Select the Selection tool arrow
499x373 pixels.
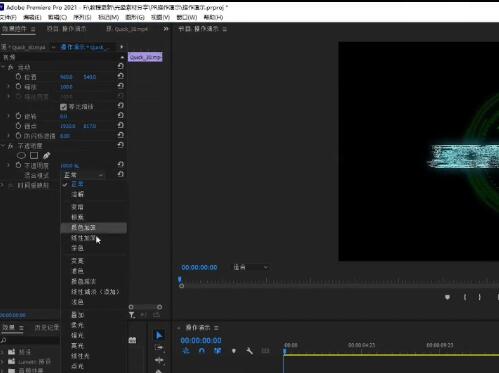click(x=159, y=335)
